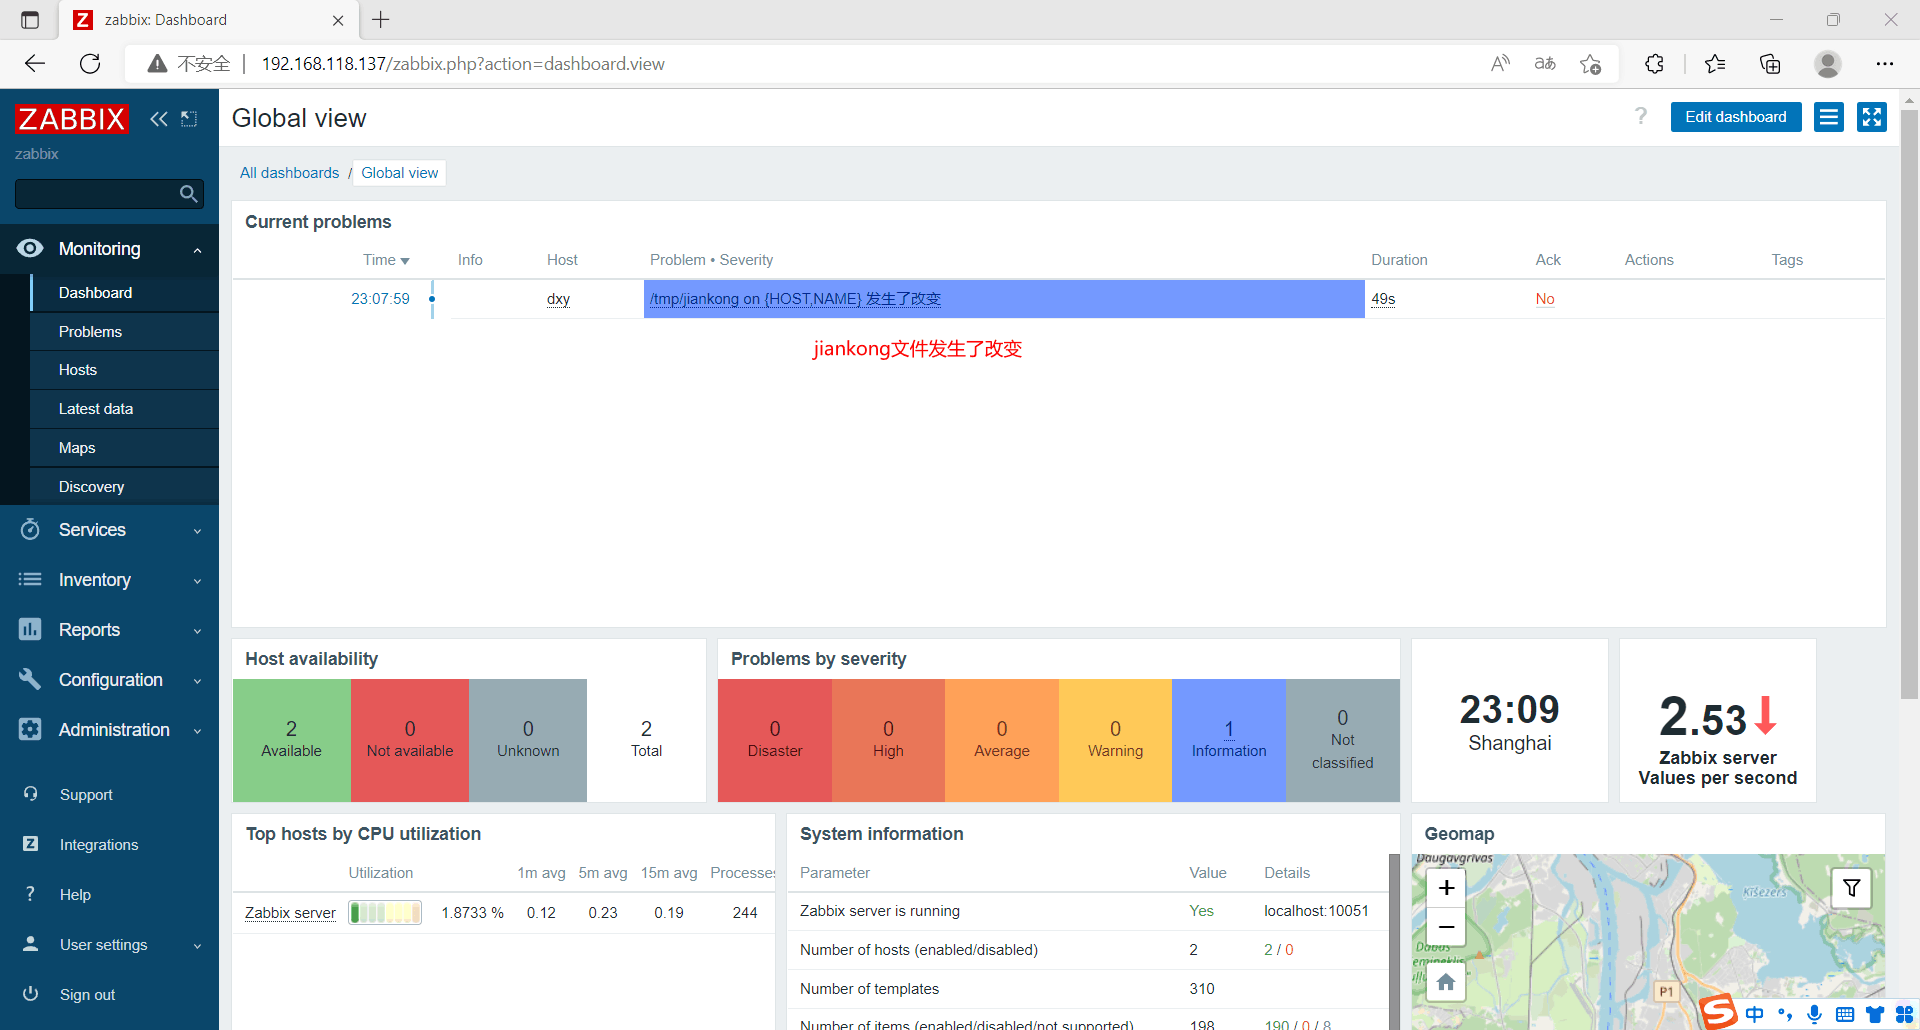This screenshot has height=1030, width=1920.
Task: Click the search magnifier icon in sidebar
Action: pyautogui.click(x=188, y=194)
